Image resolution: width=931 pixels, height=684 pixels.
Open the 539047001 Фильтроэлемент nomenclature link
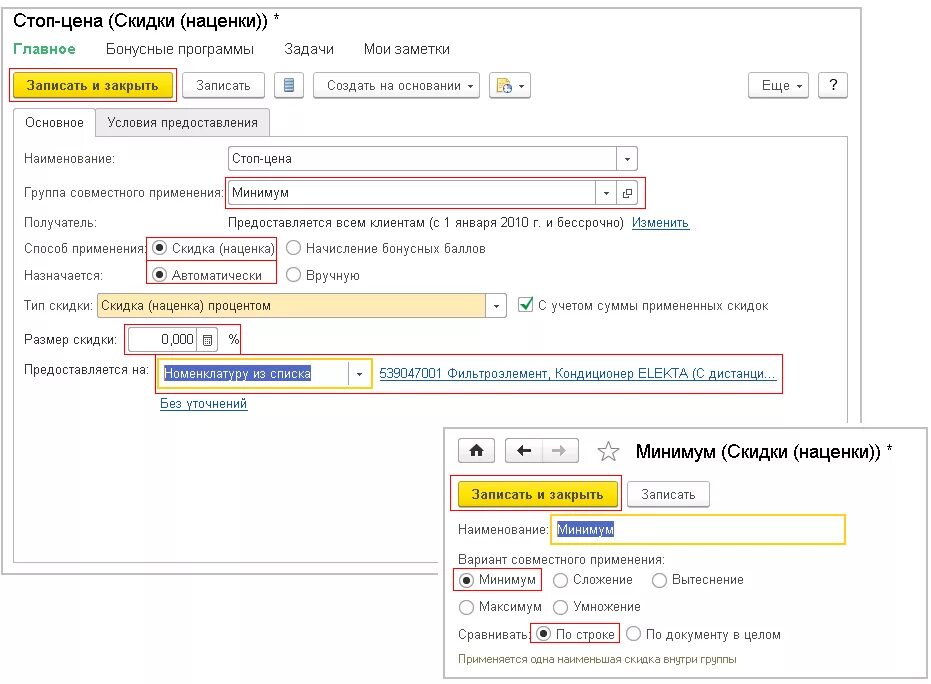(578, 373)
